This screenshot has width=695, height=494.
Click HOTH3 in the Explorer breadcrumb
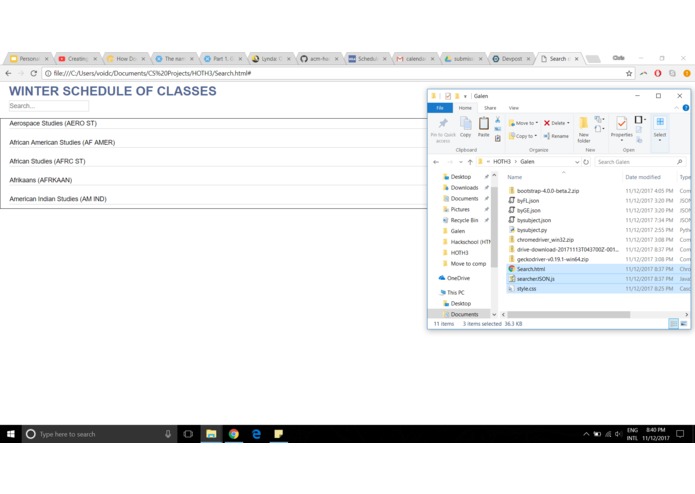click(502, 162)
